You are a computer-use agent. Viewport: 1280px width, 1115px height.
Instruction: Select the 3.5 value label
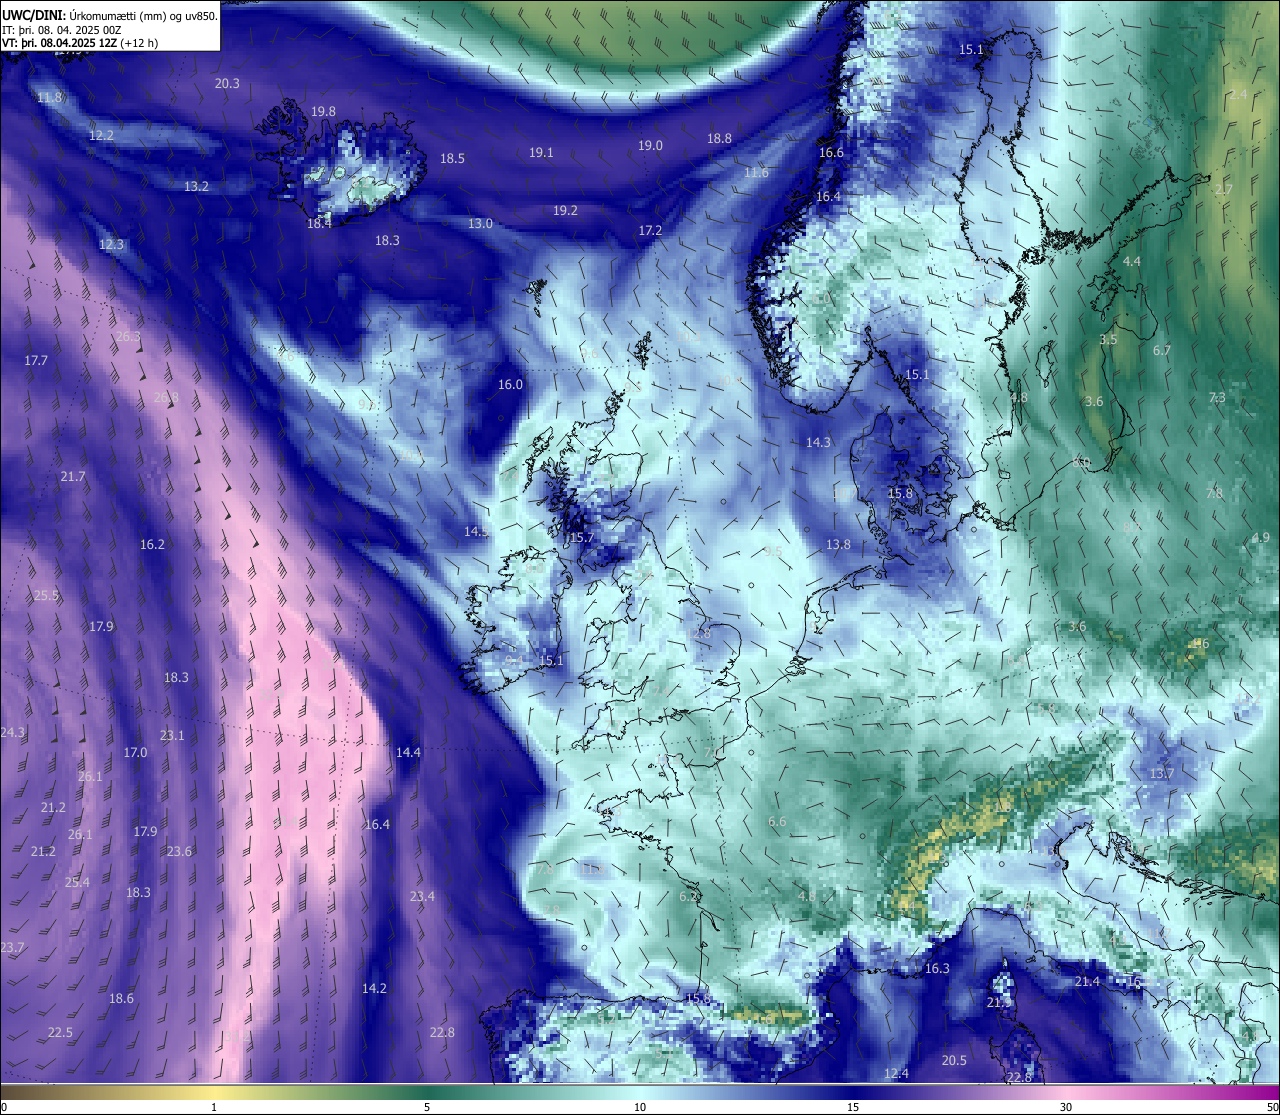[1108, 340]
